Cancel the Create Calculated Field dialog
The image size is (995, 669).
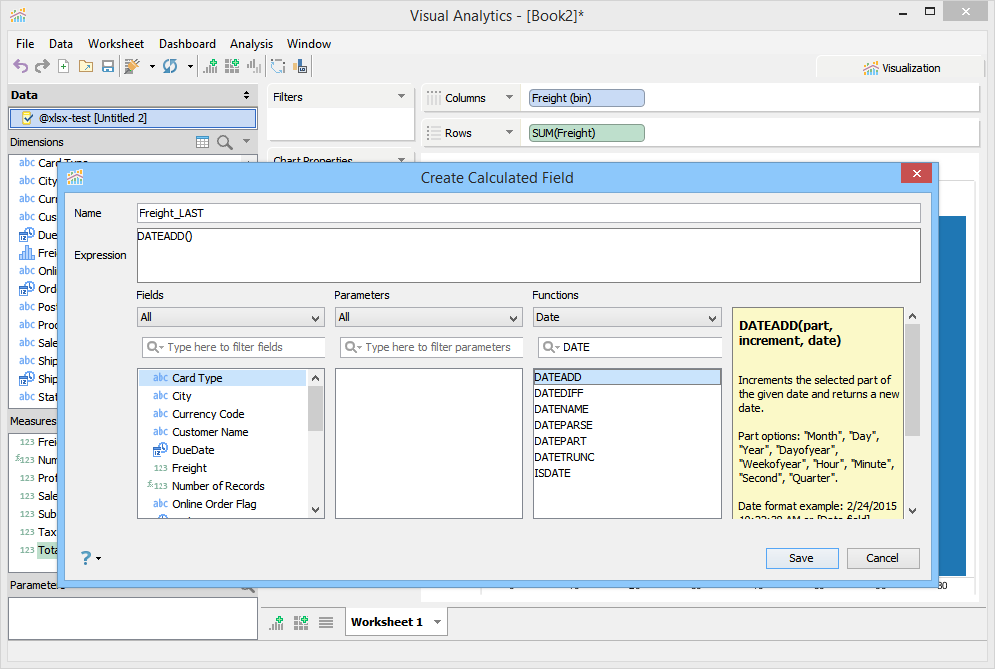coord(882,558)
